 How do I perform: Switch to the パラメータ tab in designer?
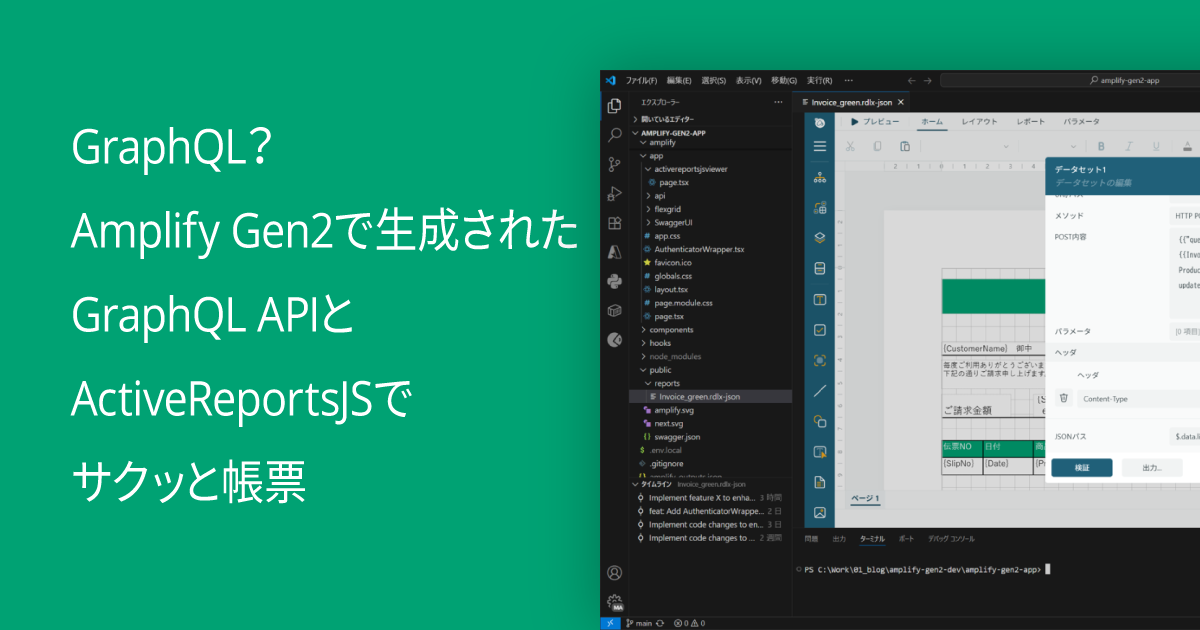click(1081, 122)
